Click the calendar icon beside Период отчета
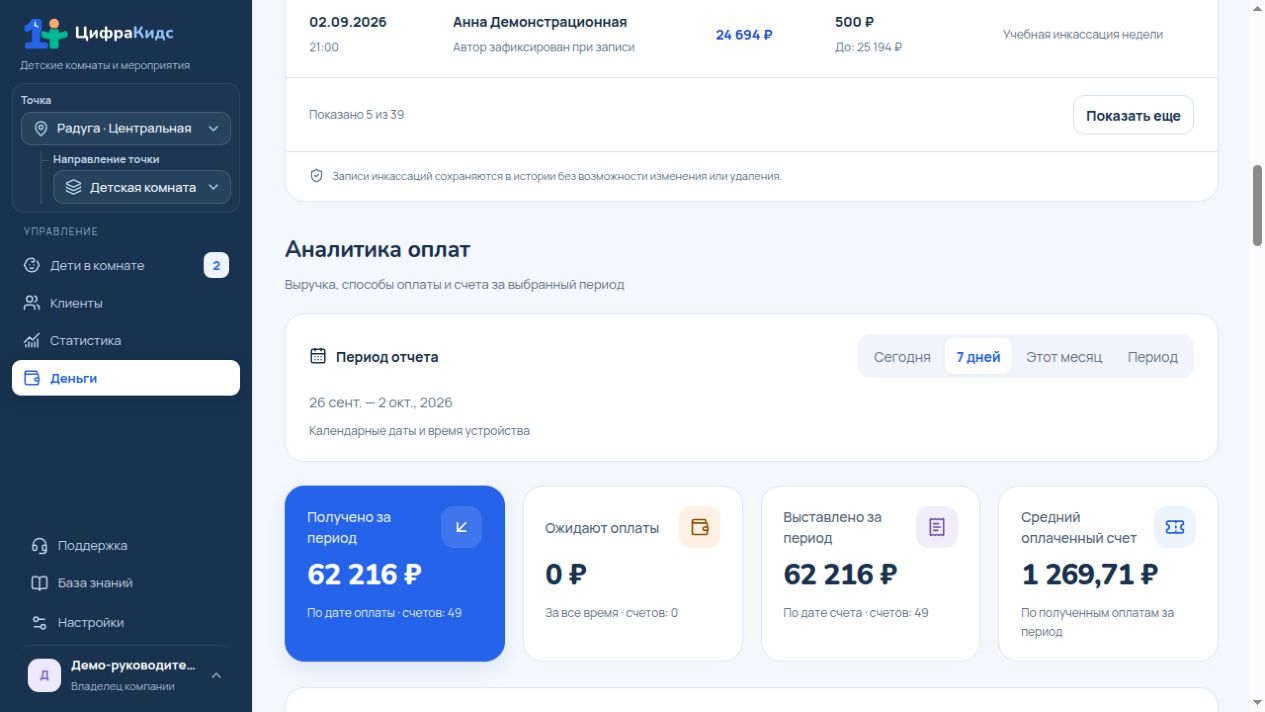Viewport: 1265px width, 712px height. click(x=318, y=356)
